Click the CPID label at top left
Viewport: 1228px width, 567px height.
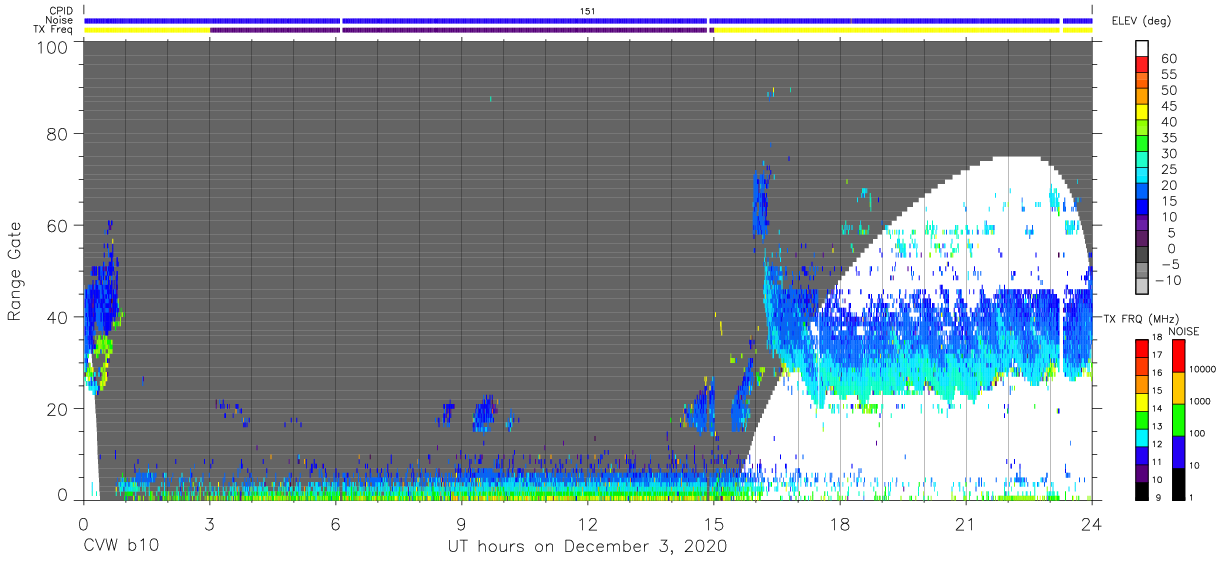(60, 10)
